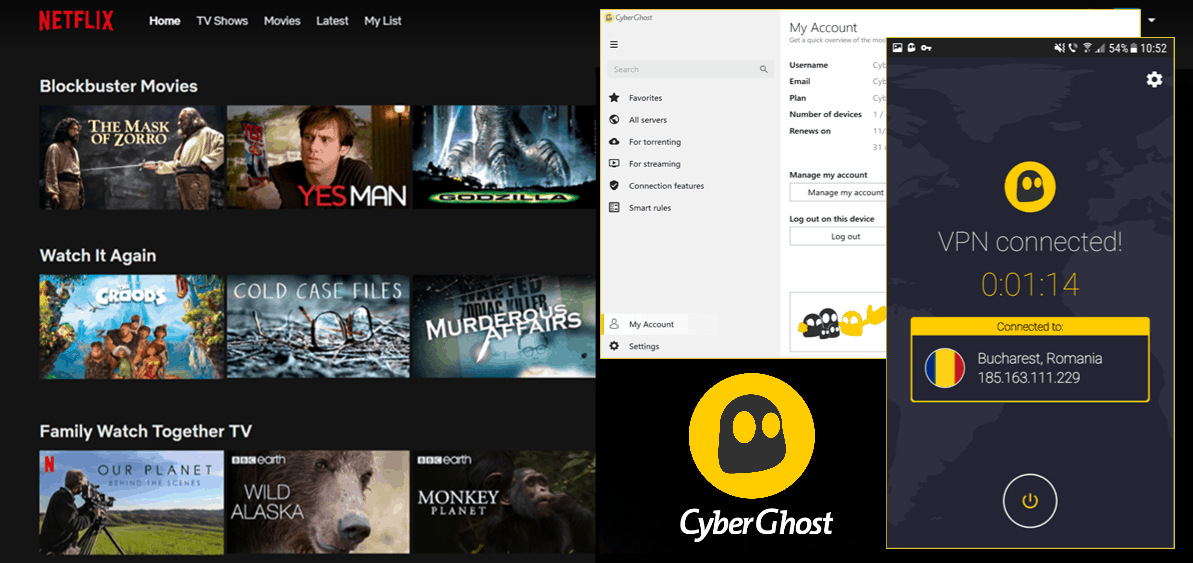Open the Movies section in Netflix
Image resolution: width=1193 pixels, height=563 pixels.
coord(282,21)
